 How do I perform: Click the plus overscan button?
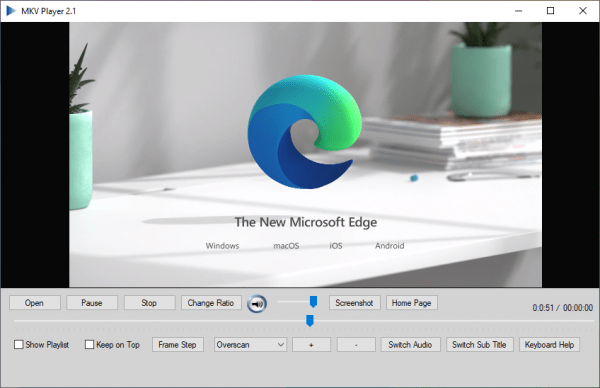point(311,344)
